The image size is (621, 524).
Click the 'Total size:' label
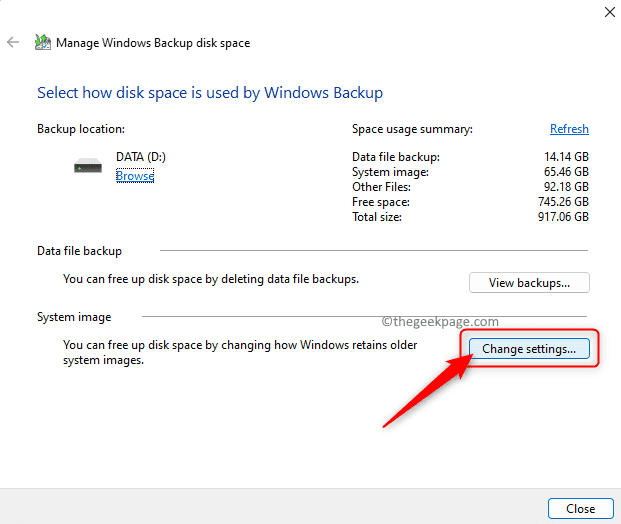pos(377,217)
